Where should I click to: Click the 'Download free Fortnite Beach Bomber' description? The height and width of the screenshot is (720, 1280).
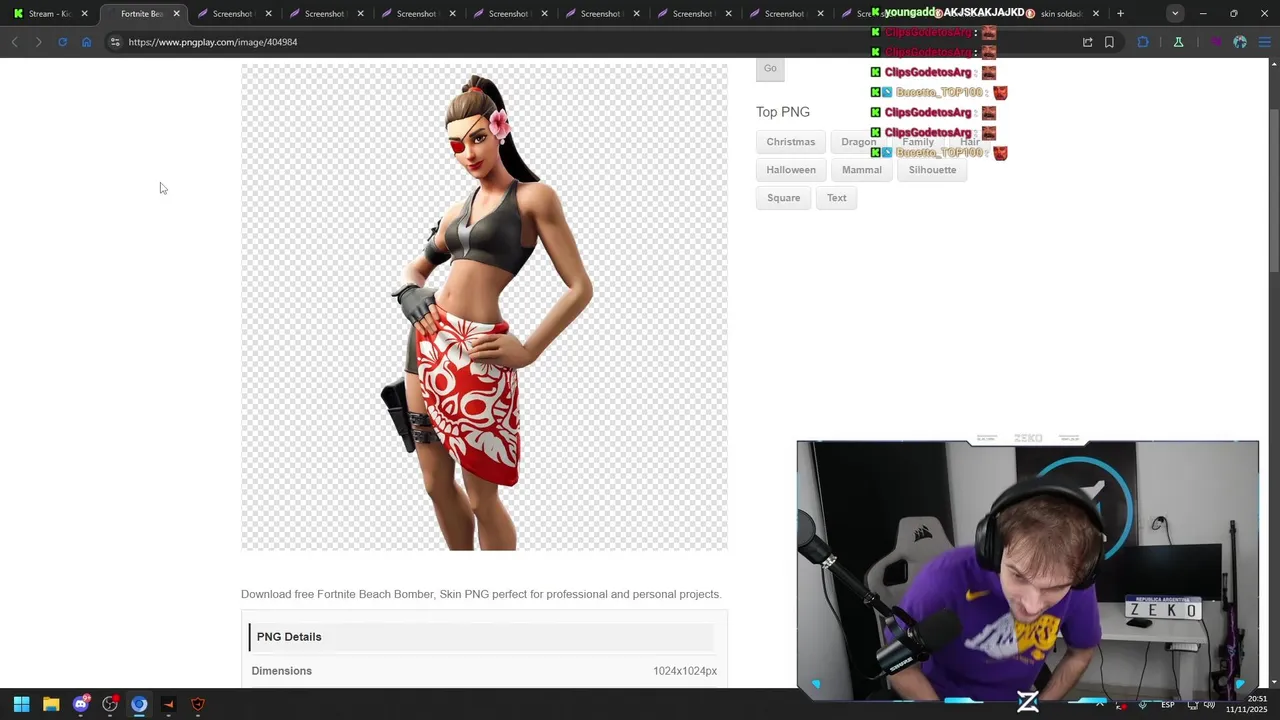pyautogui.click(x=481, y=594)
